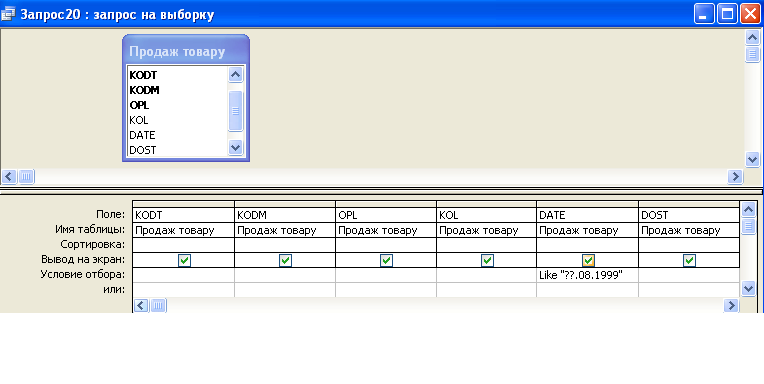764x384 pixels.
Task: Maximize the Запрос20 window
Action: coord(727,14)
